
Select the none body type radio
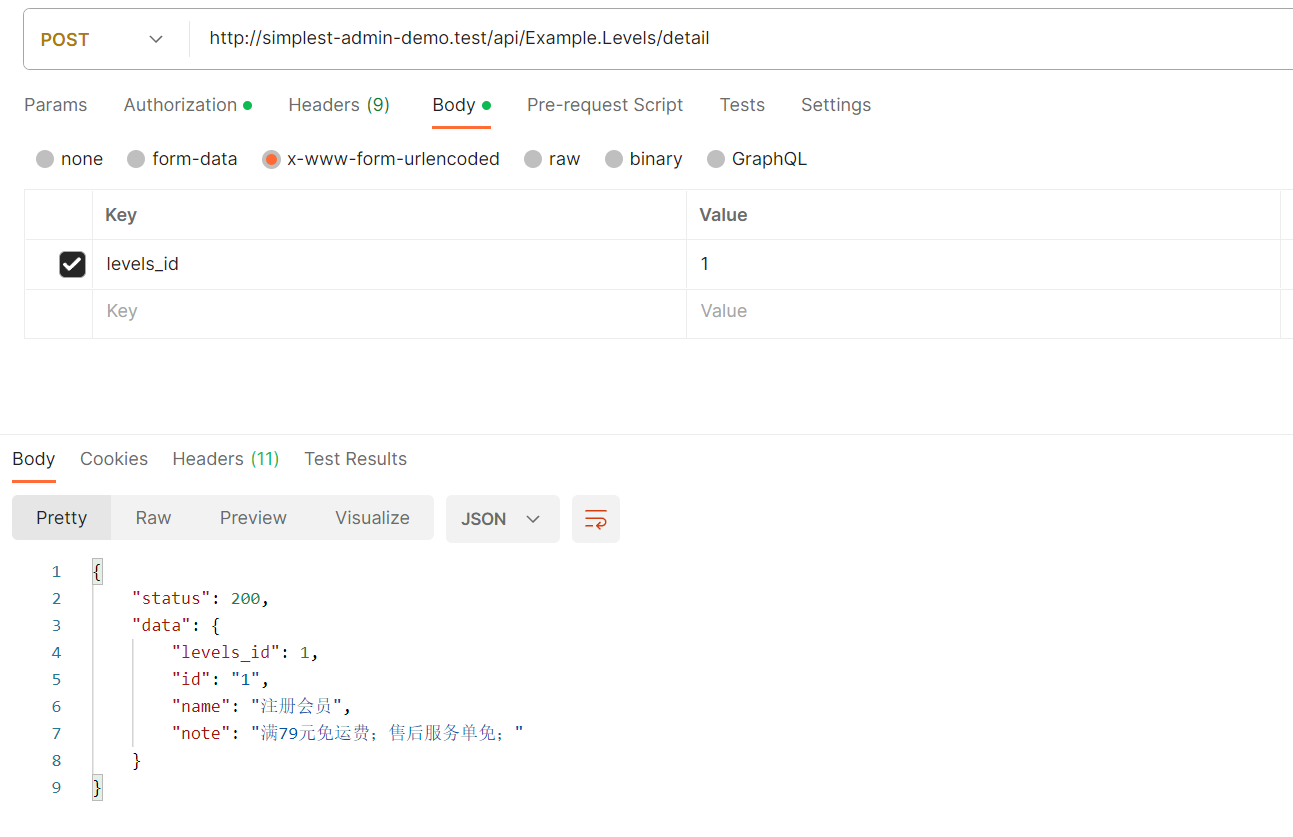45,159
